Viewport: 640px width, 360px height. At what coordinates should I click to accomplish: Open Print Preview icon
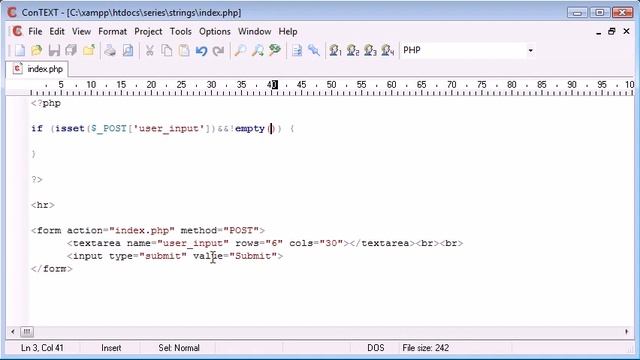tap(128, 51)
